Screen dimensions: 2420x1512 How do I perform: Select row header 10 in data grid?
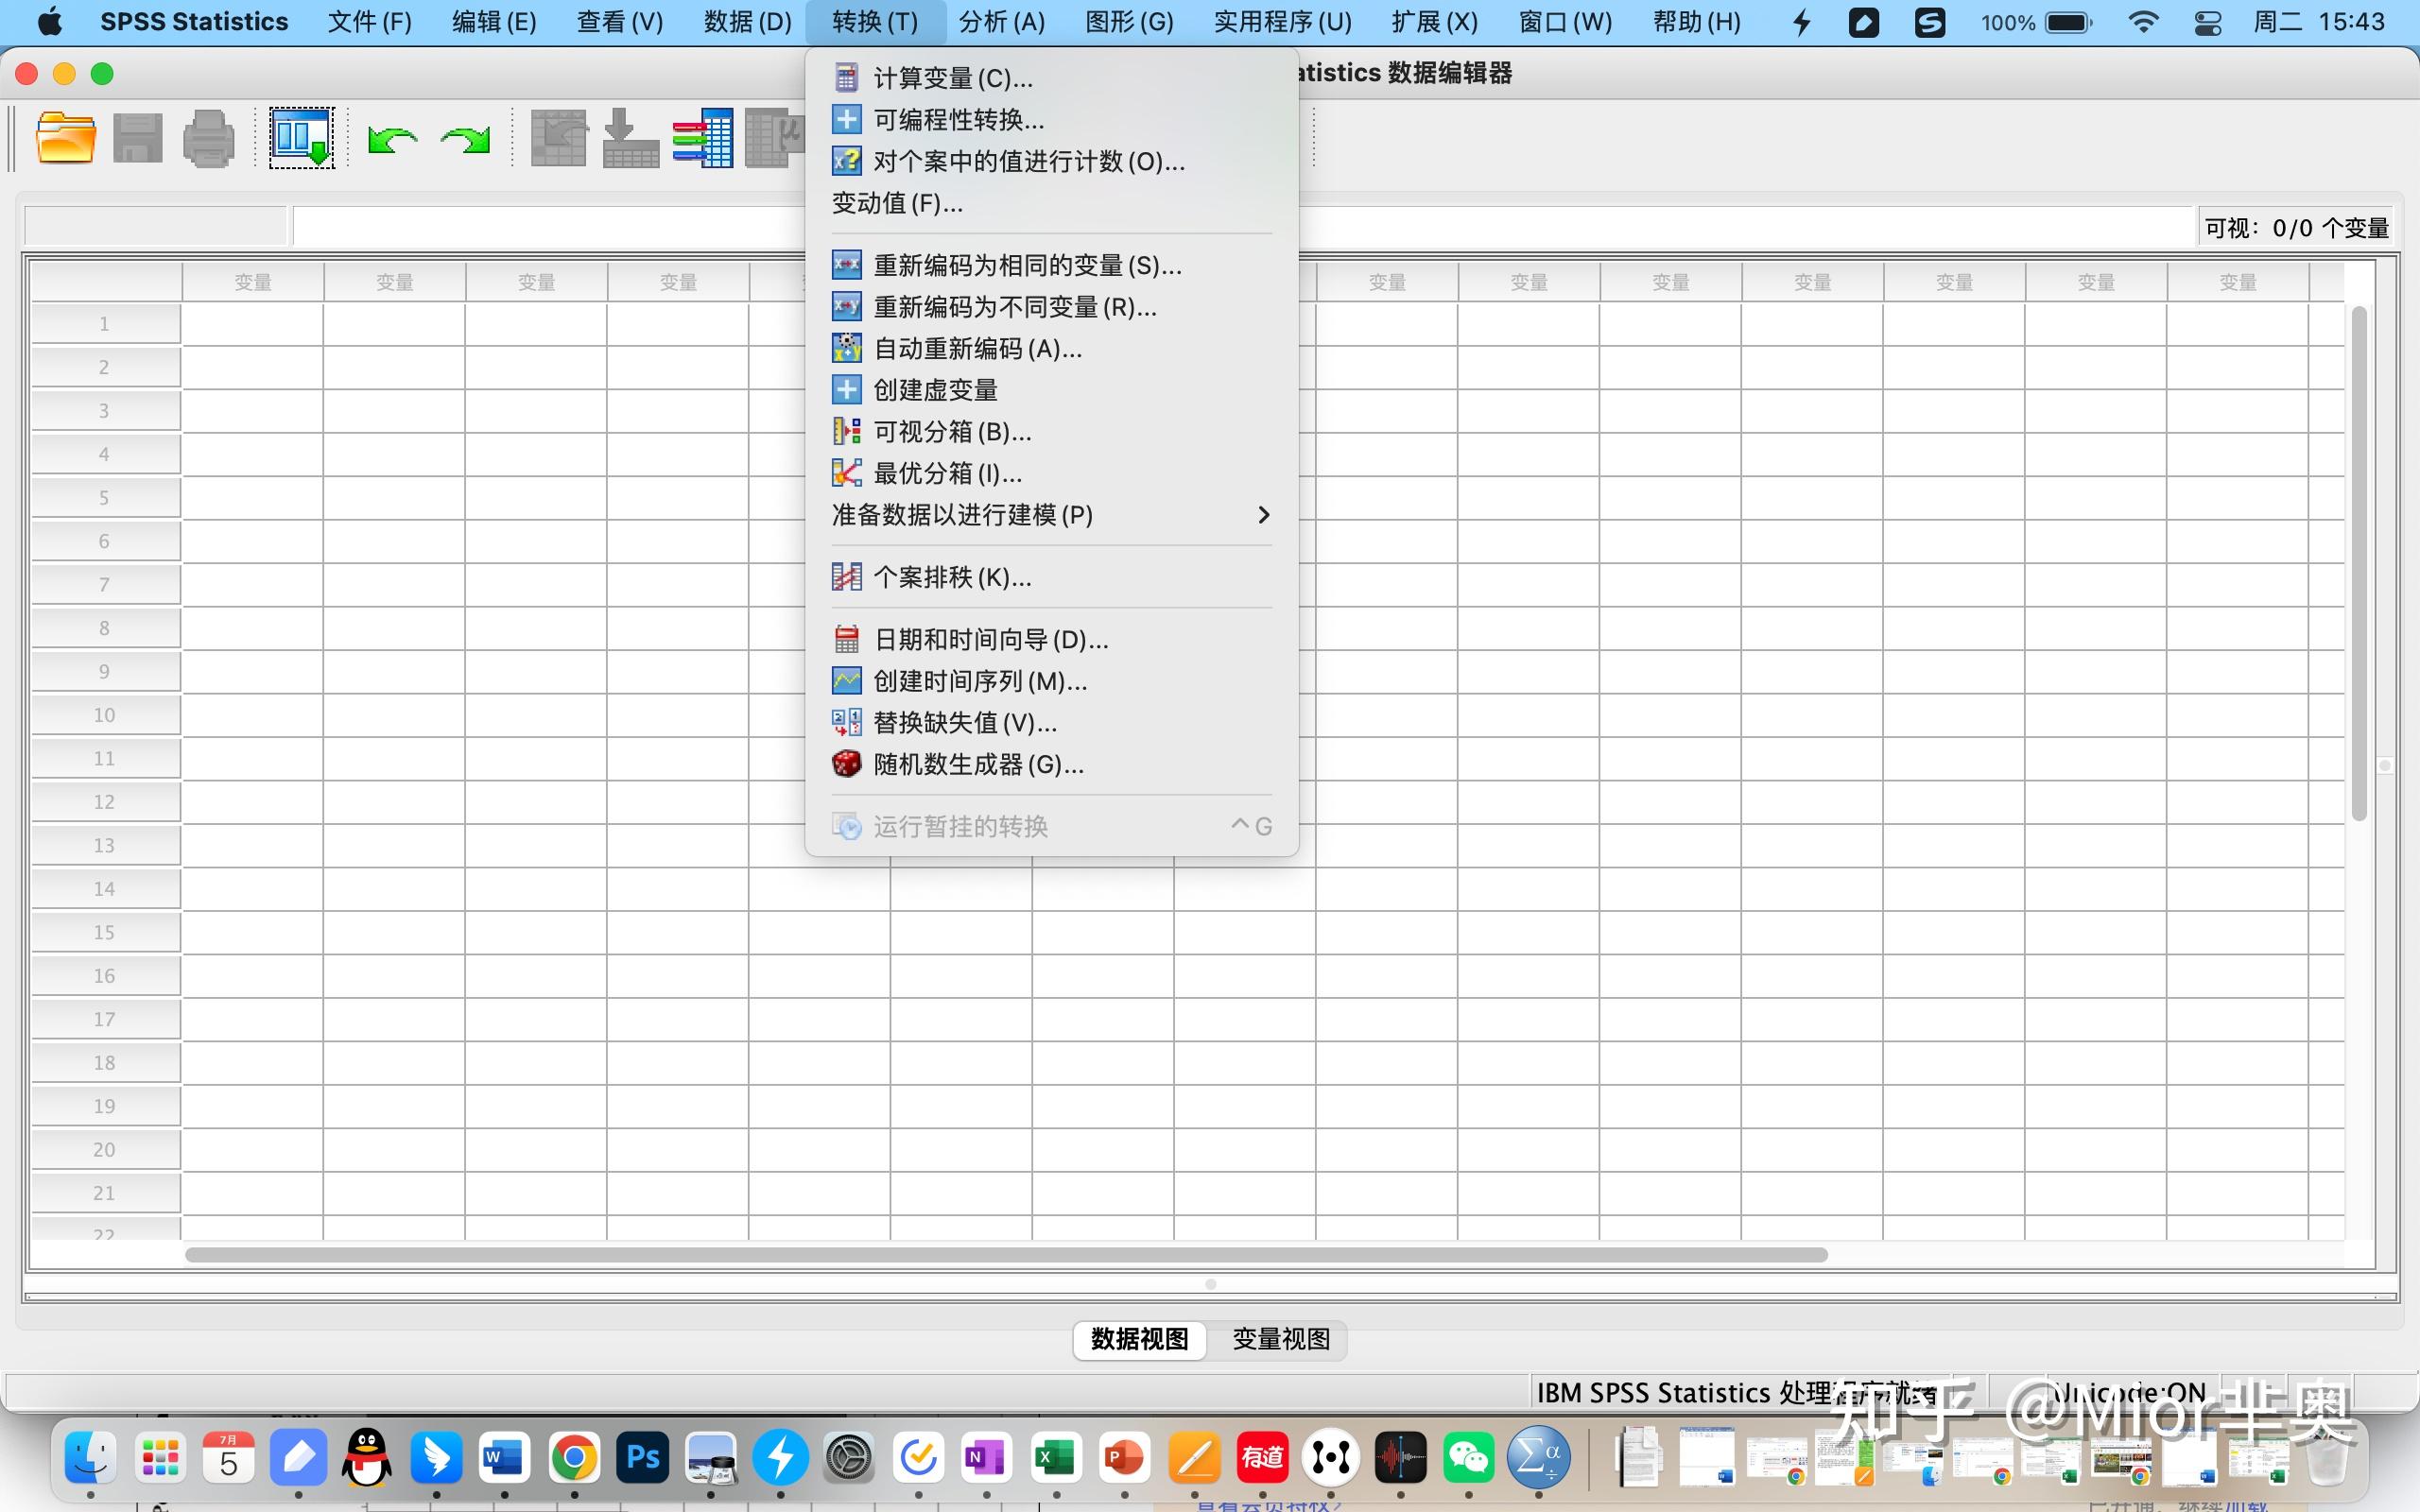tap(105, 715)
